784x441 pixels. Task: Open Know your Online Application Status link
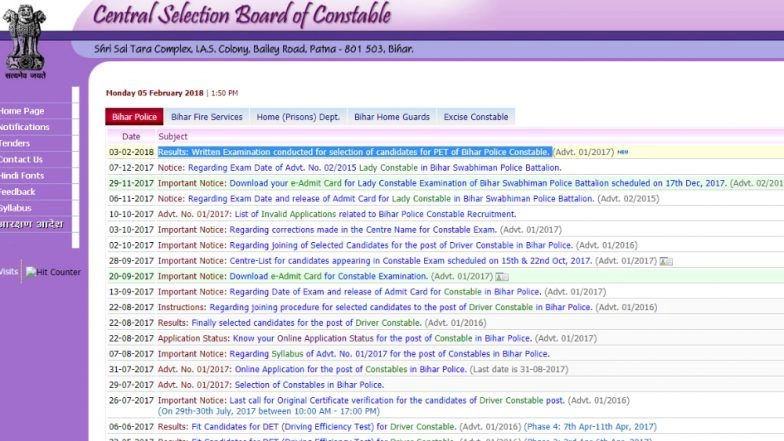tap(382, 338)
